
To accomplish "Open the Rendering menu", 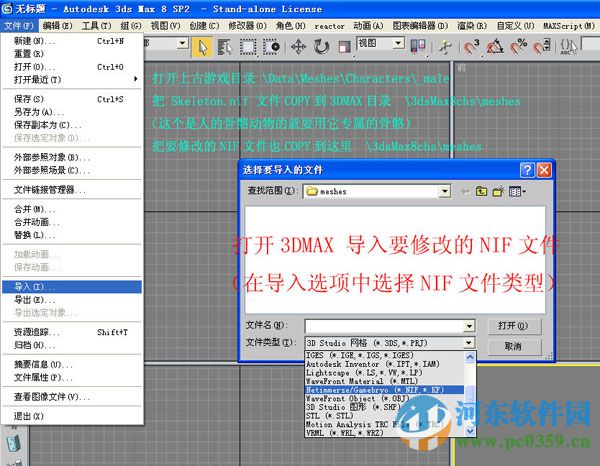I will (x=472, y=26).
